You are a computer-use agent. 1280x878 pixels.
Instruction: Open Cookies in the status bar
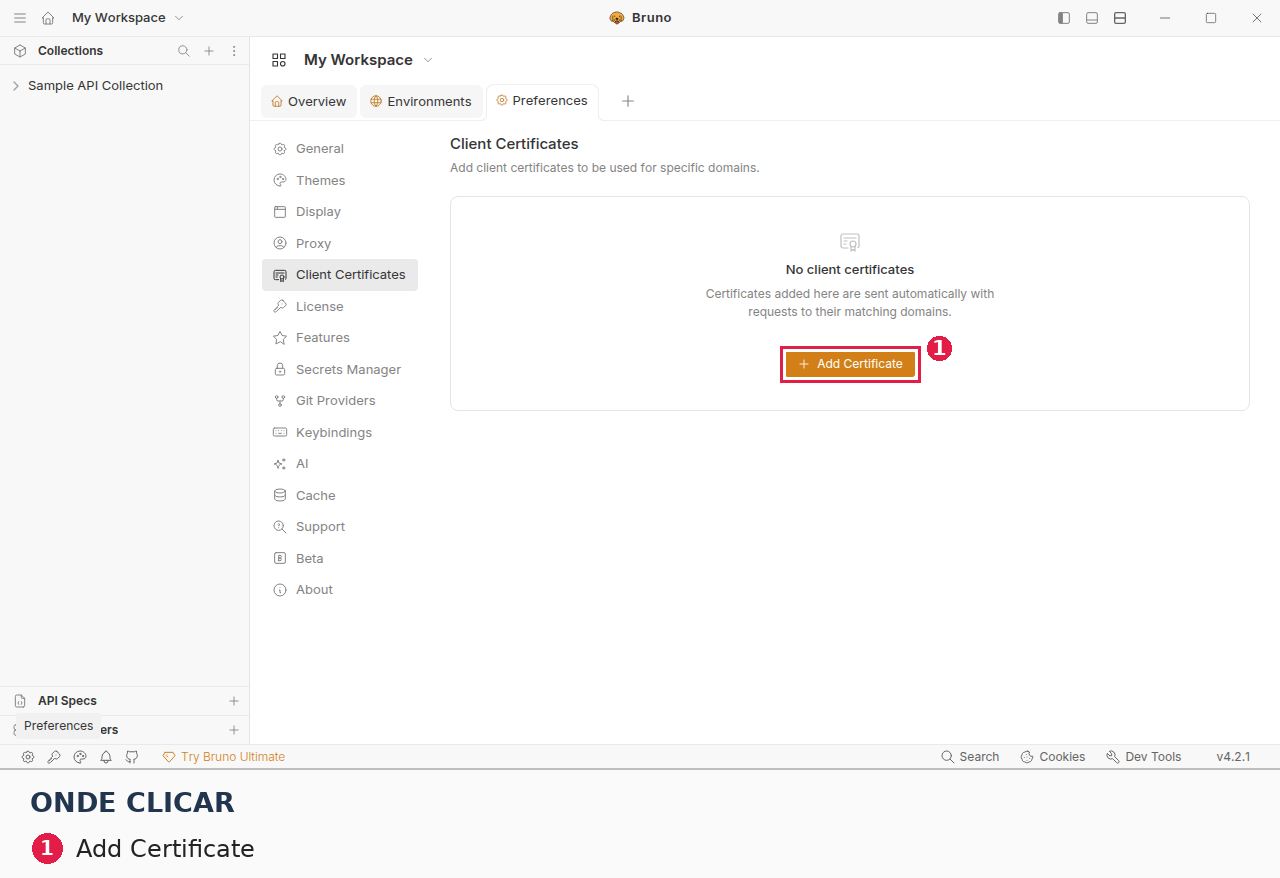click(x=1052, y=757)
